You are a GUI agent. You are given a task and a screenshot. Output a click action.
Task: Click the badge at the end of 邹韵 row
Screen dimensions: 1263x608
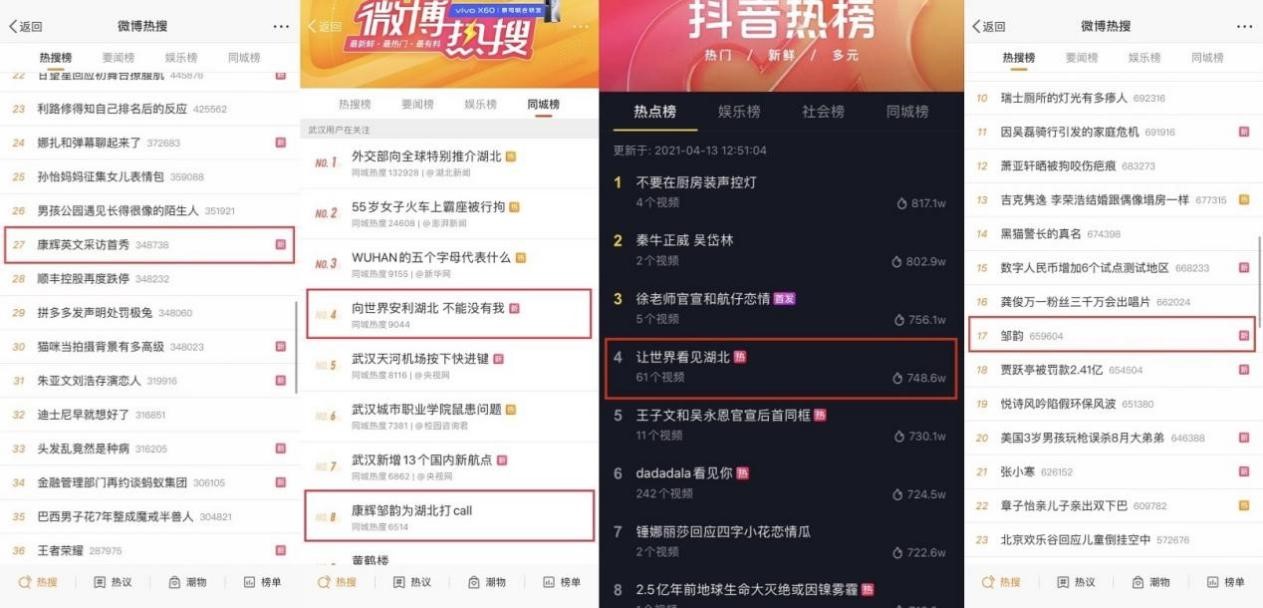(x=1244, y=336)
